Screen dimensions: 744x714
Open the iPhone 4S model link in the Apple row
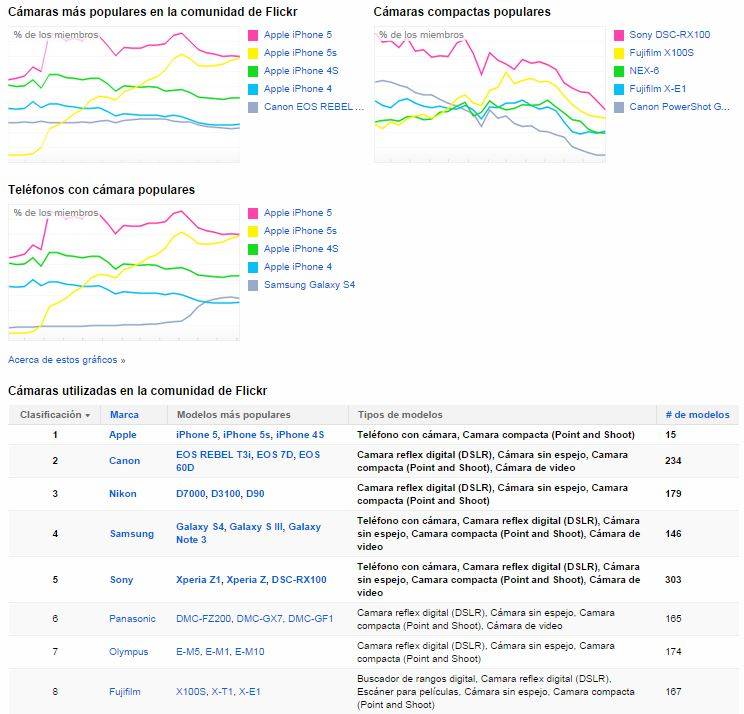(300, 435)
